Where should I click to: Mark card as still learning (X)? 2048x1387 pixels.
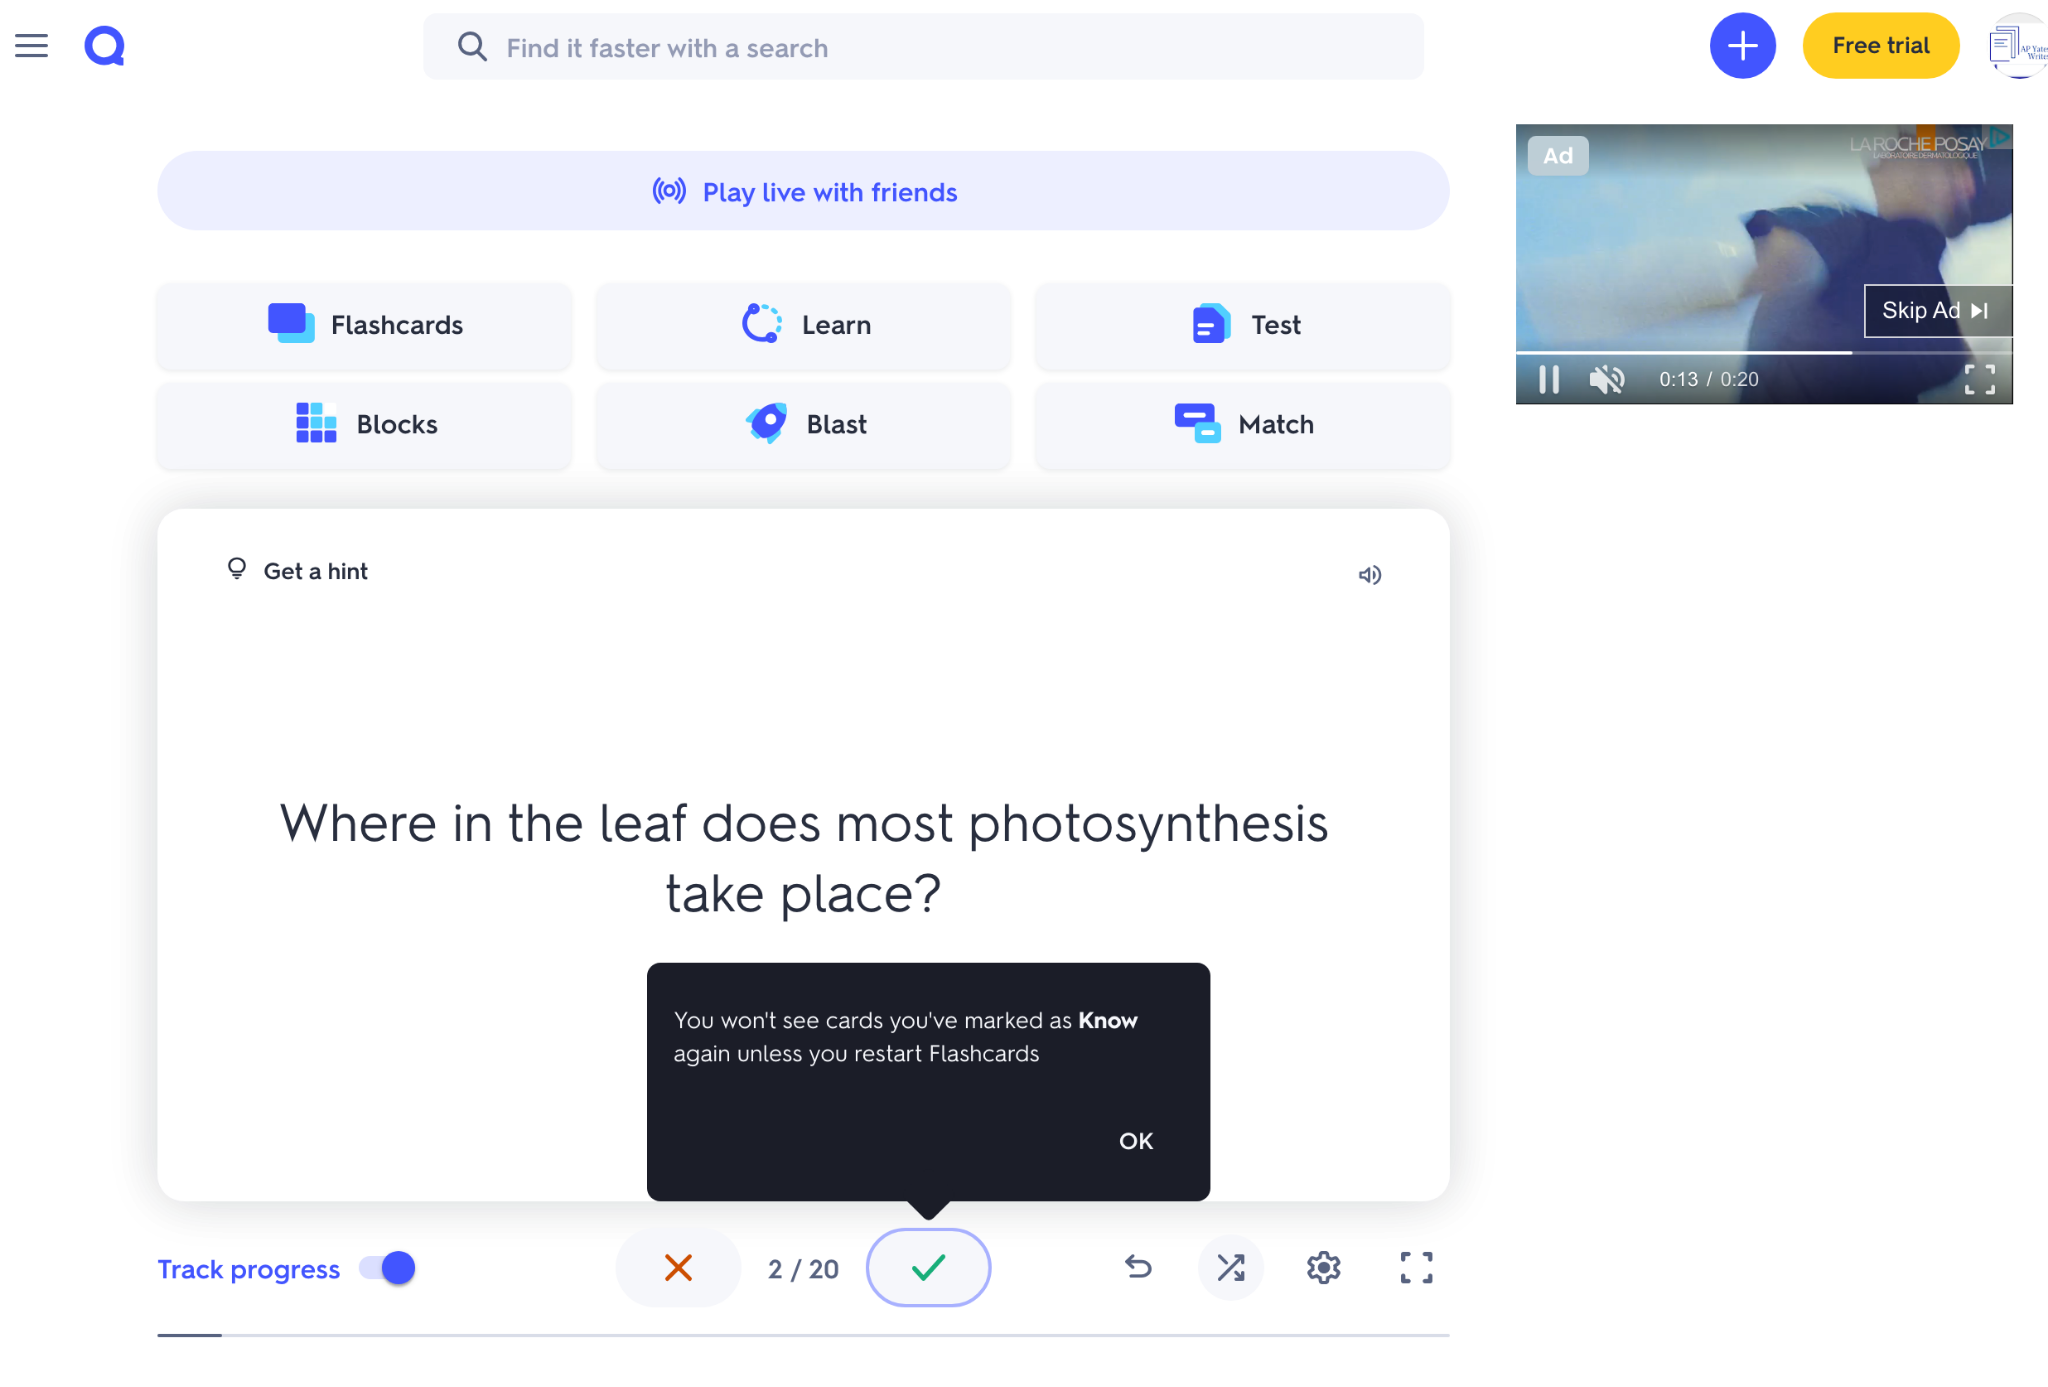pyautogui.click(x=678, y=1268)
